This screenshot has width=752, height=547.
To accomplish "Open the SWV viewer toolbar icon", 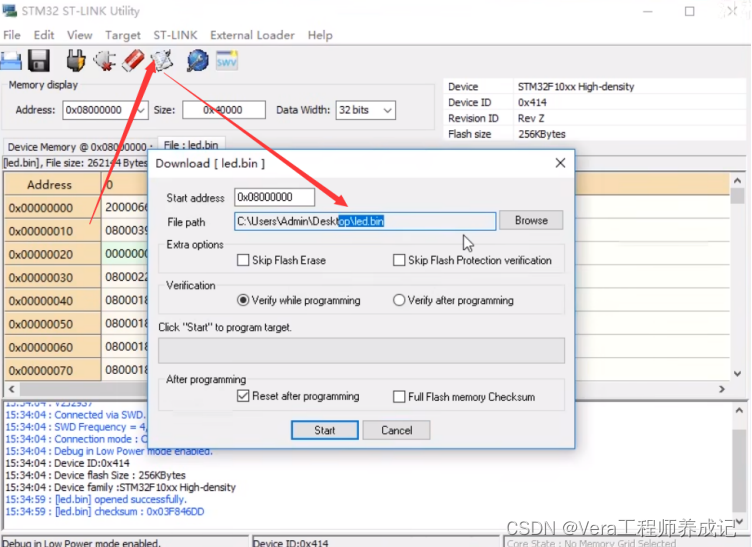I will 226,61.
